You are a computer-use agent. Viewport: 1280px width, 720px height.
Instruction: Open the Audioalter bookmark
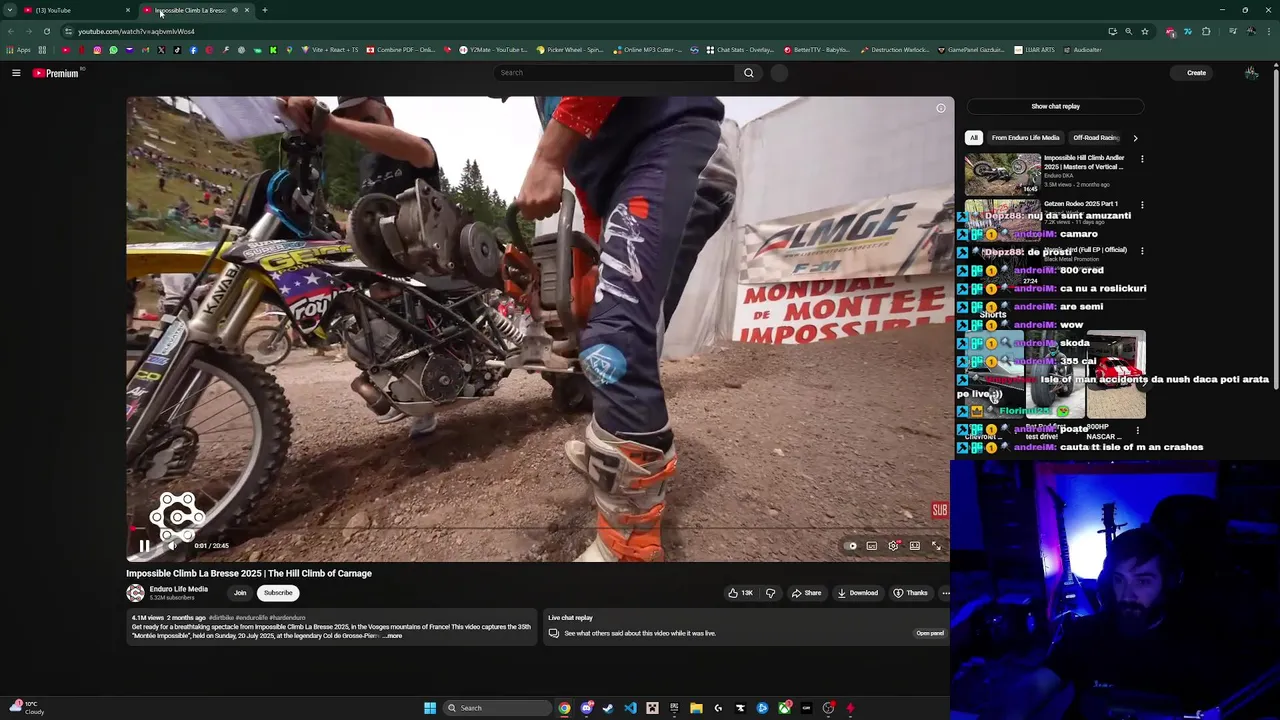[1082, 50]
